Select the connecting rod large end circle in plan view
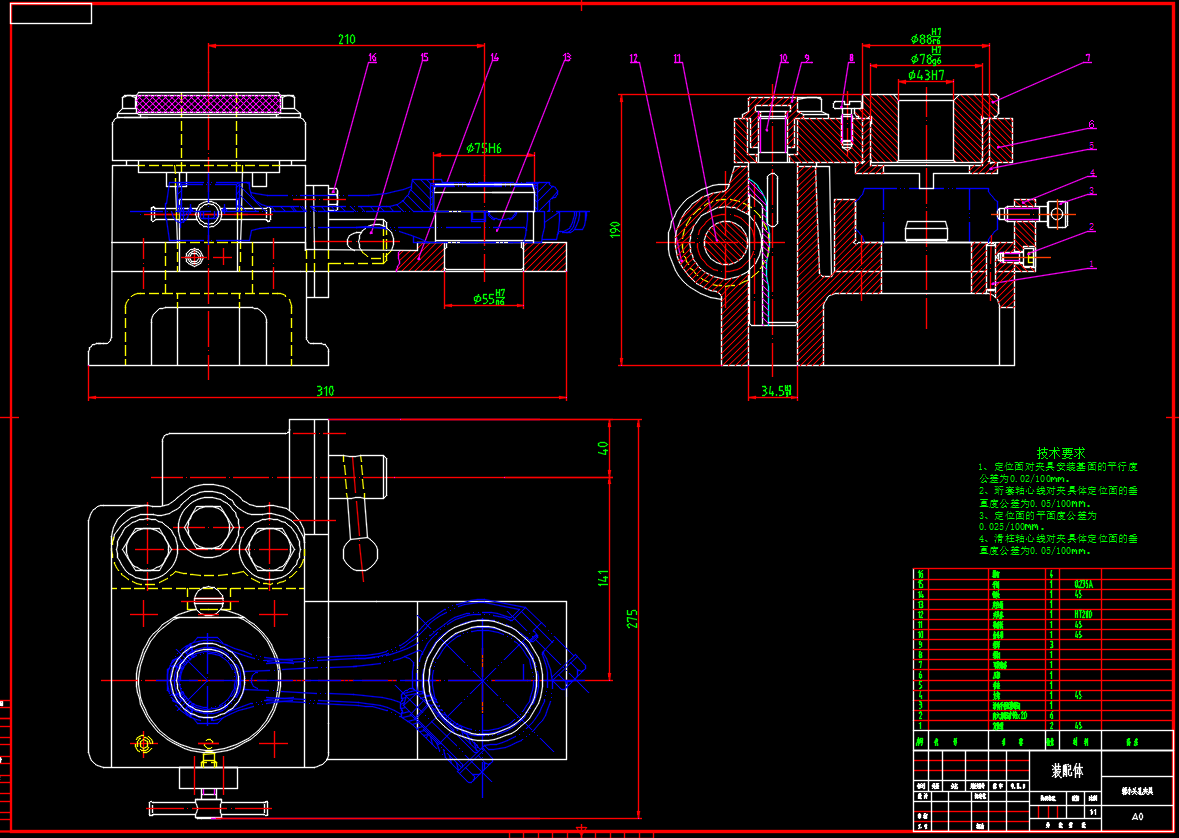The width and height of the screenshot is (1179, 838). point(483,681)
